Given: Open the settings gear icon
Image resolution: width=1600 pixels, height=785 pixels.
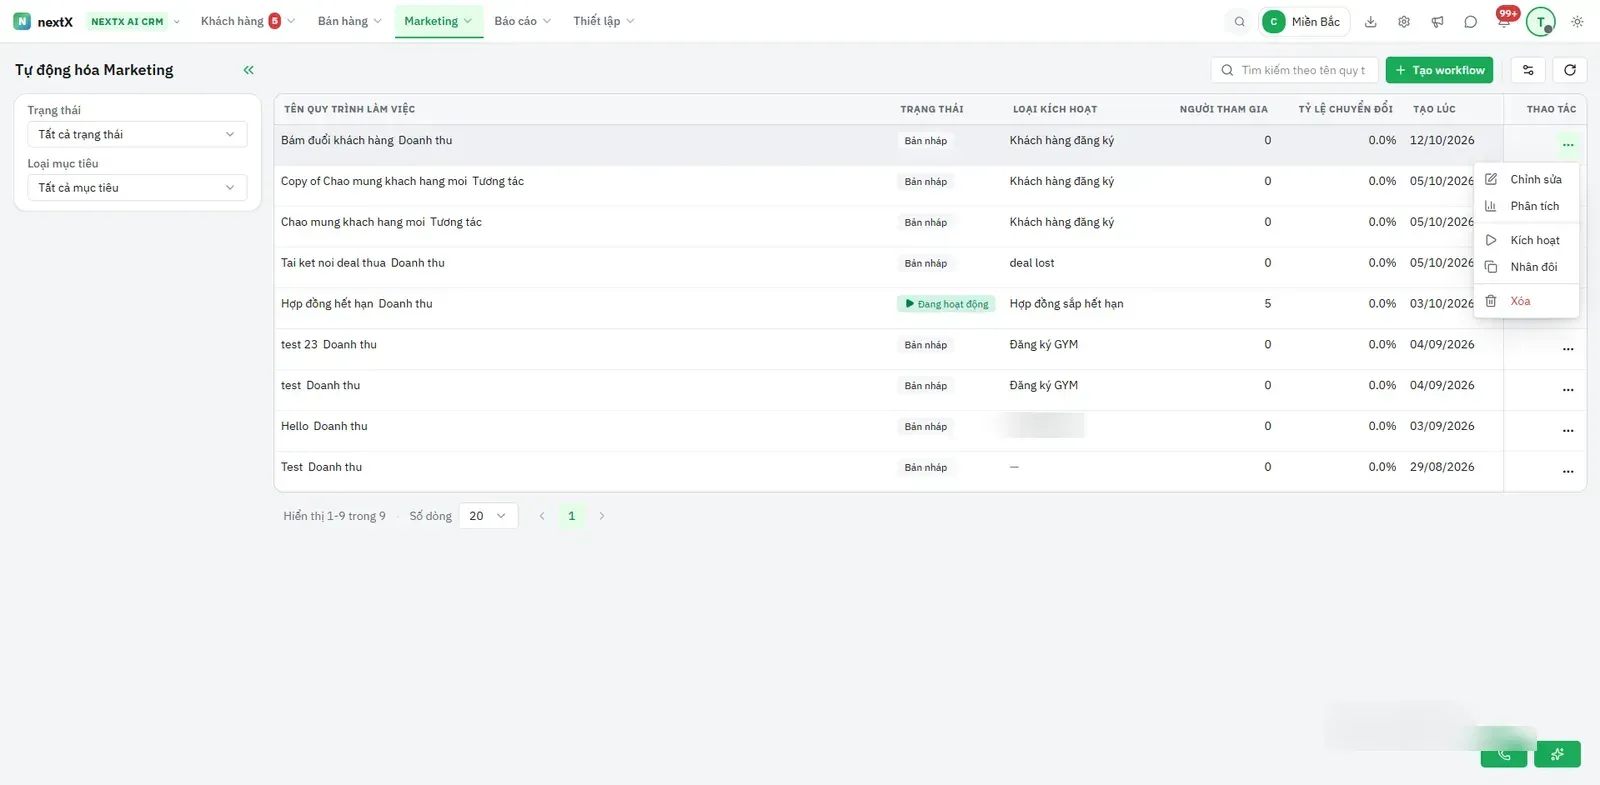Looking at the screenshot, I should pos(1404,21).
